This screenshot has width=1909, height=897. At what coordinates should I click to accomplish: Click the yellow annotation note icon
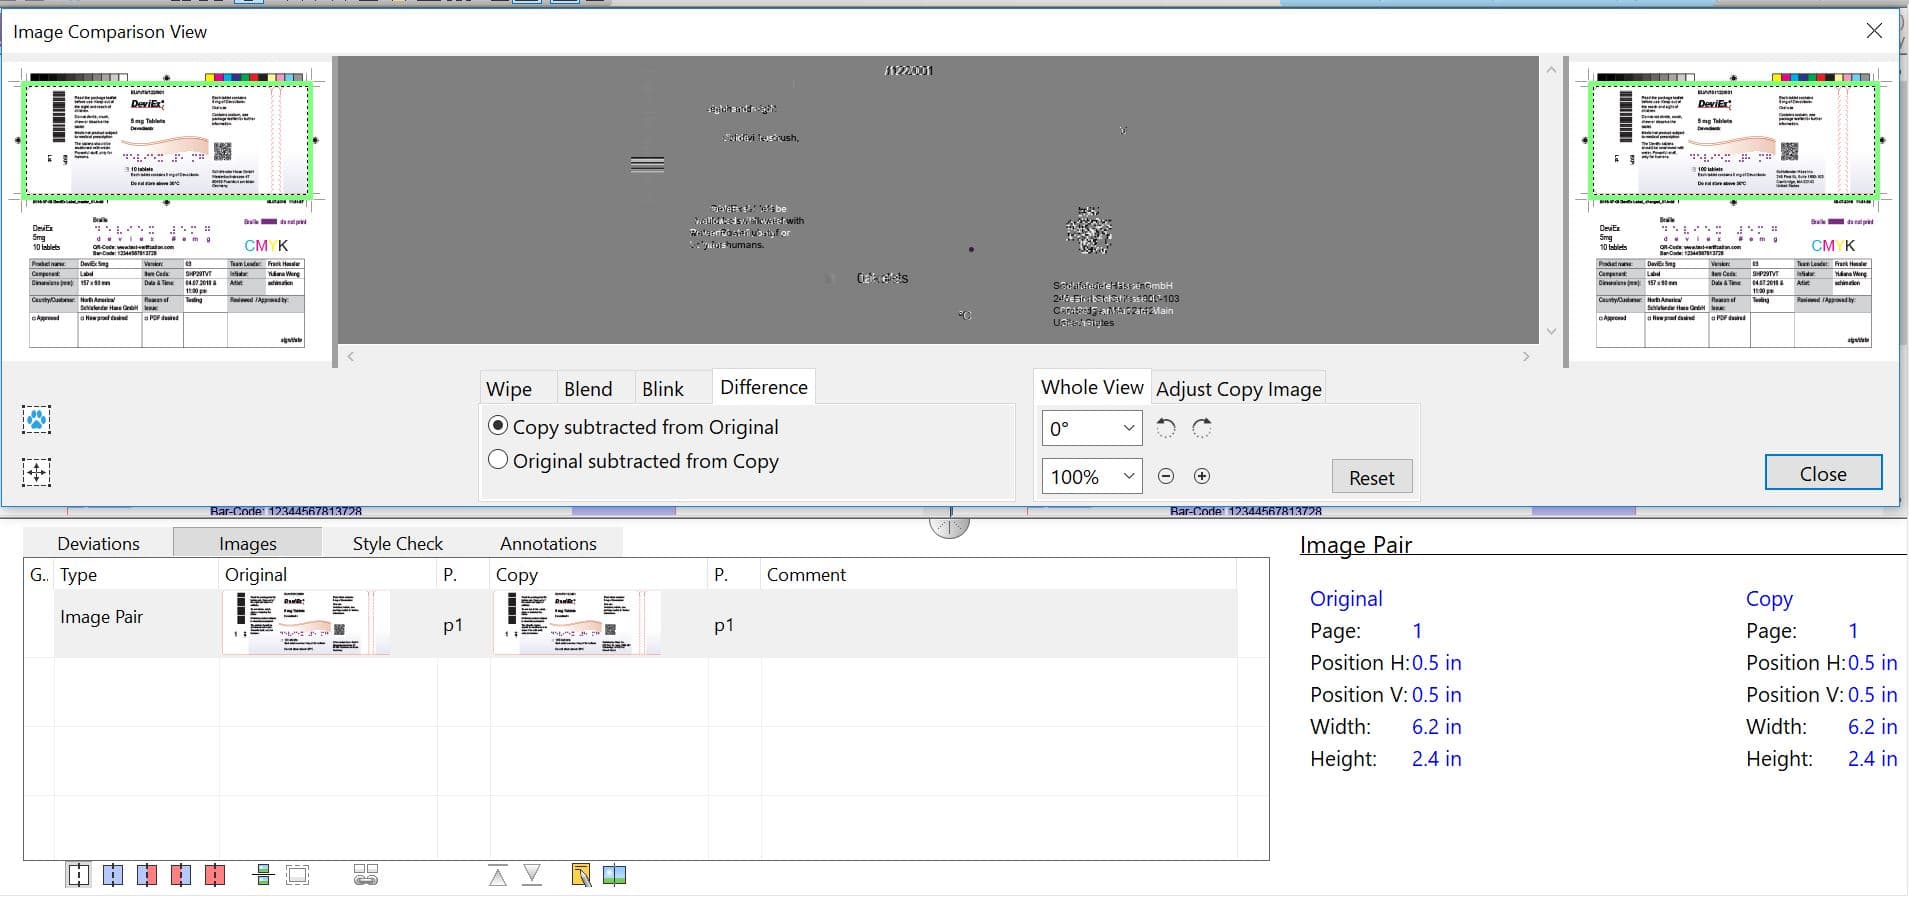pyautogui.click(x=581, y=876)
